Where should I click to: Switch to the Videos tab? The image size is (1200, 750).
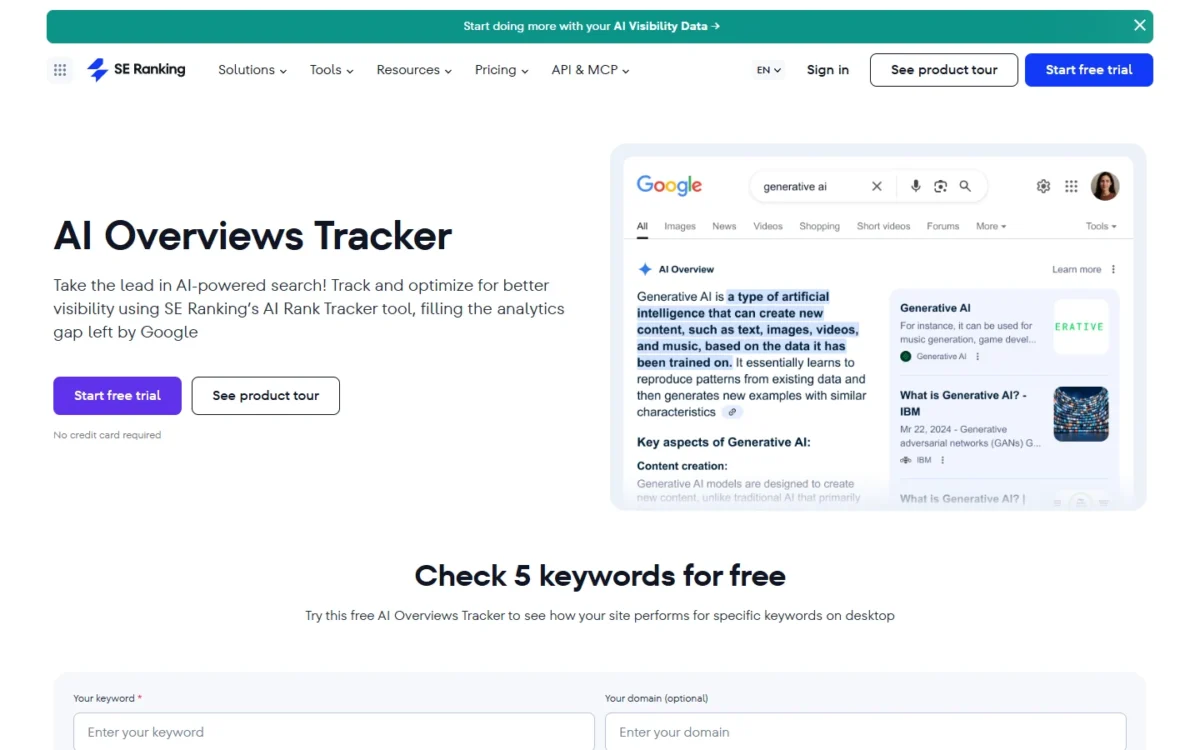point(768,226)
